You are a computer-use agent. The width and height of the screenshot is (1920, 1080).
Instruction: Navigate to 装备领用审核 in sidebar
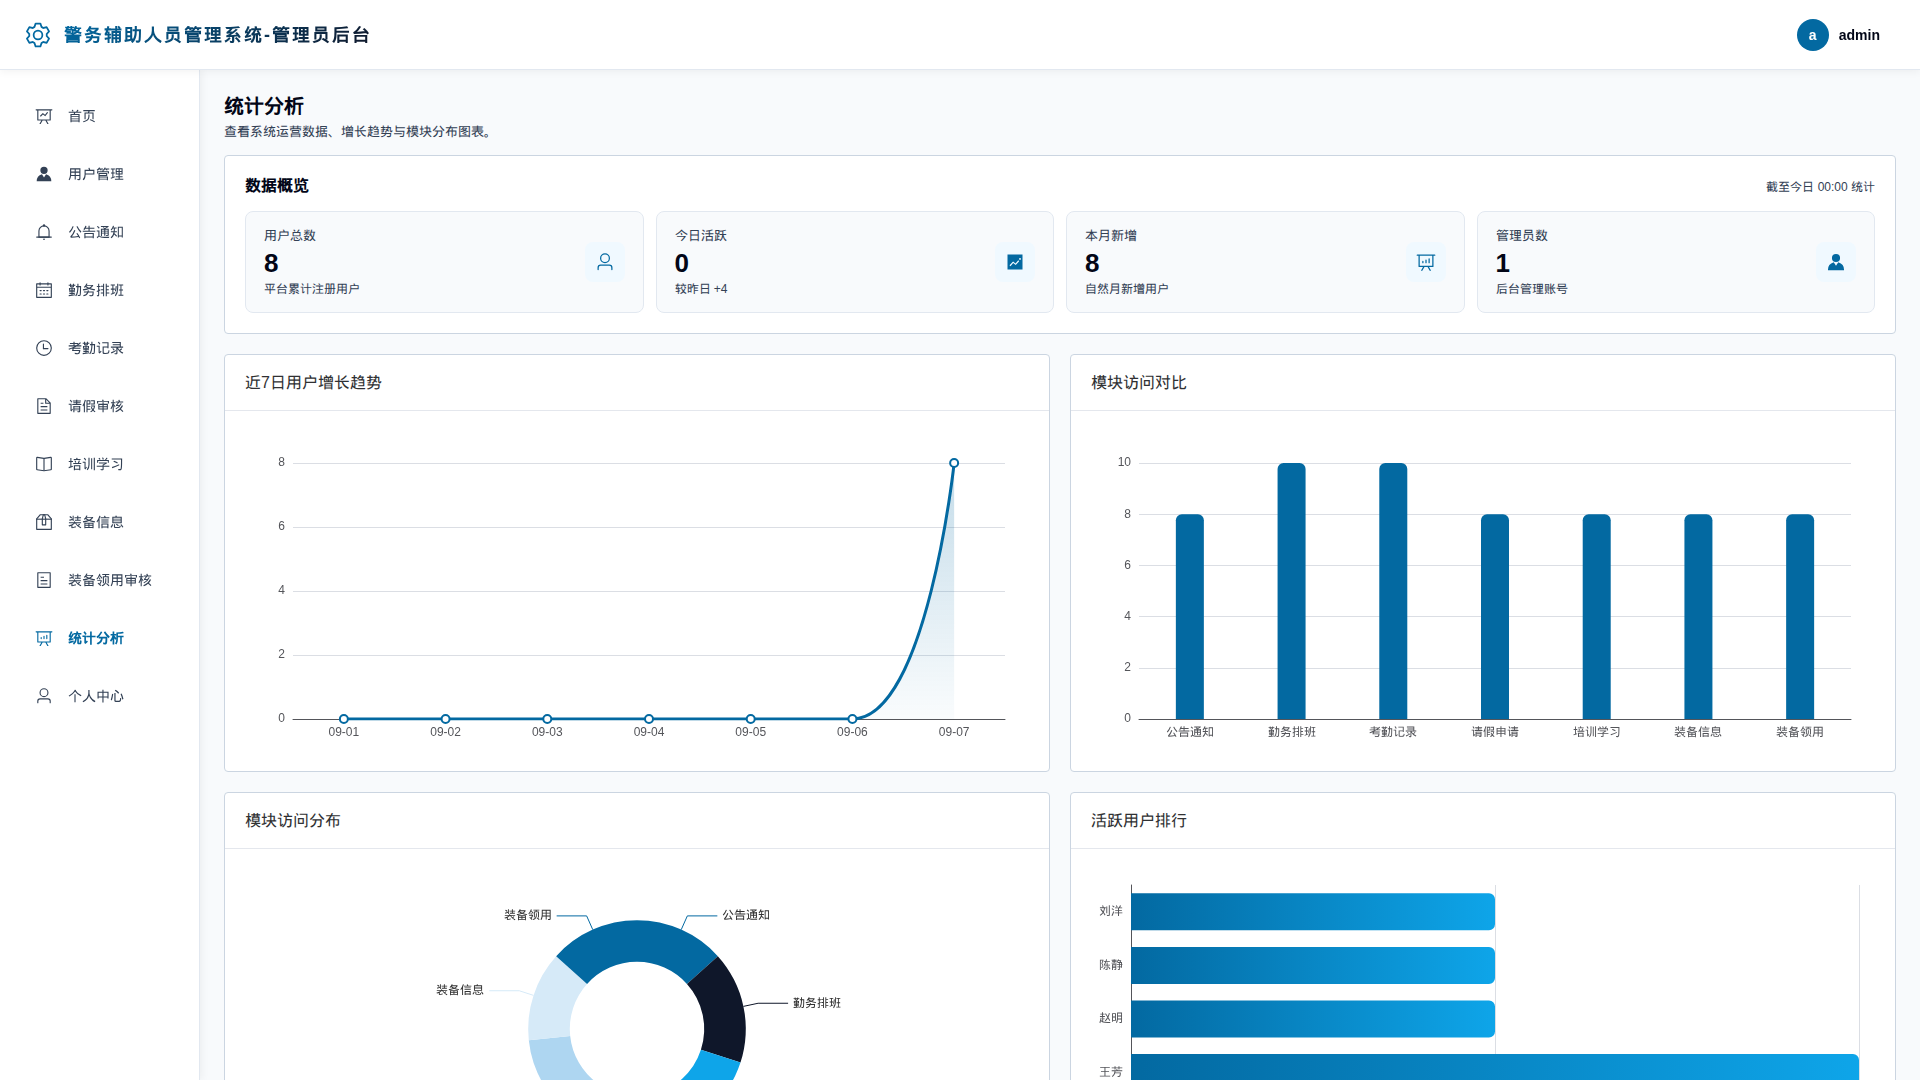pos(100,580)
